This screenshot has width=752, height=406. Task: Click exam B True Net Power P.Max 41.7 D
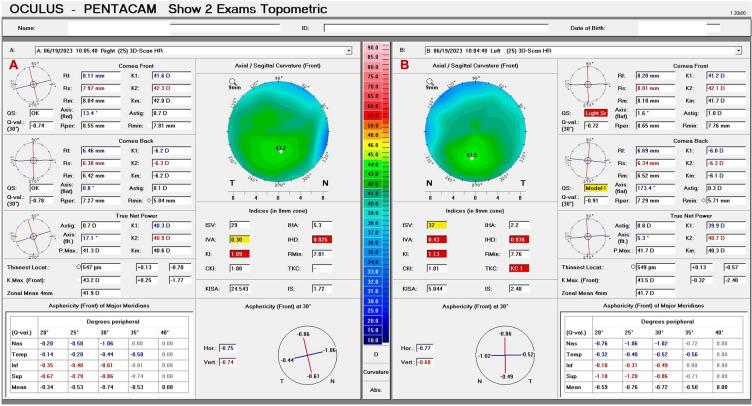(656, 250)
